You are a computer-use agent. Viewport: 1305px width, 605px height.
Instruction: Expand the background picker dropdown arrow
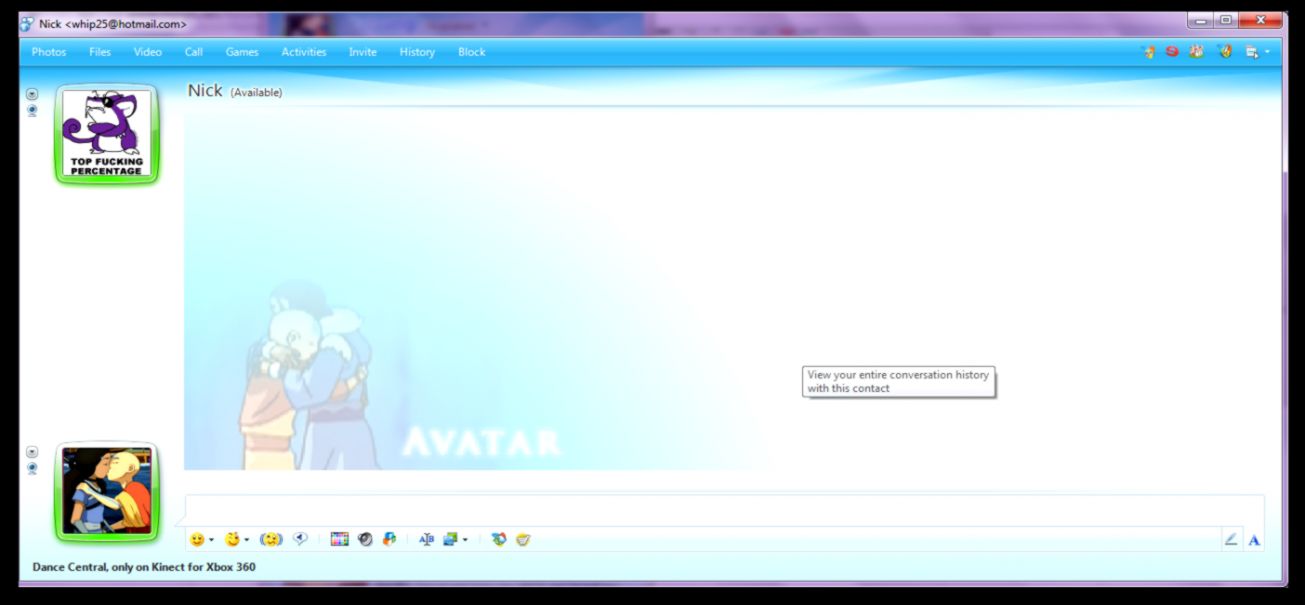tap(464, 538)
